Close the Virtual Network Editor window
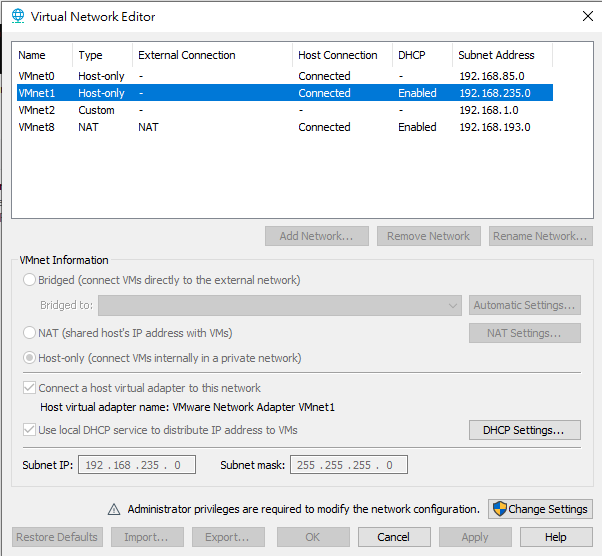The height and width of the screenshot is (556, 602). 585,16
